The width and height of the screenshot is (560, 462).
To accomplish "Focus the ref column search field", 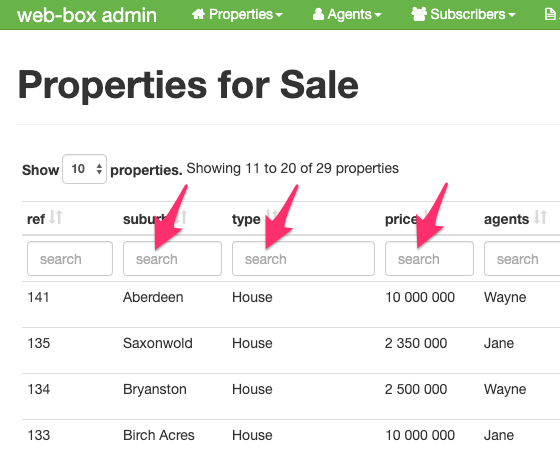I will point(70,258).
